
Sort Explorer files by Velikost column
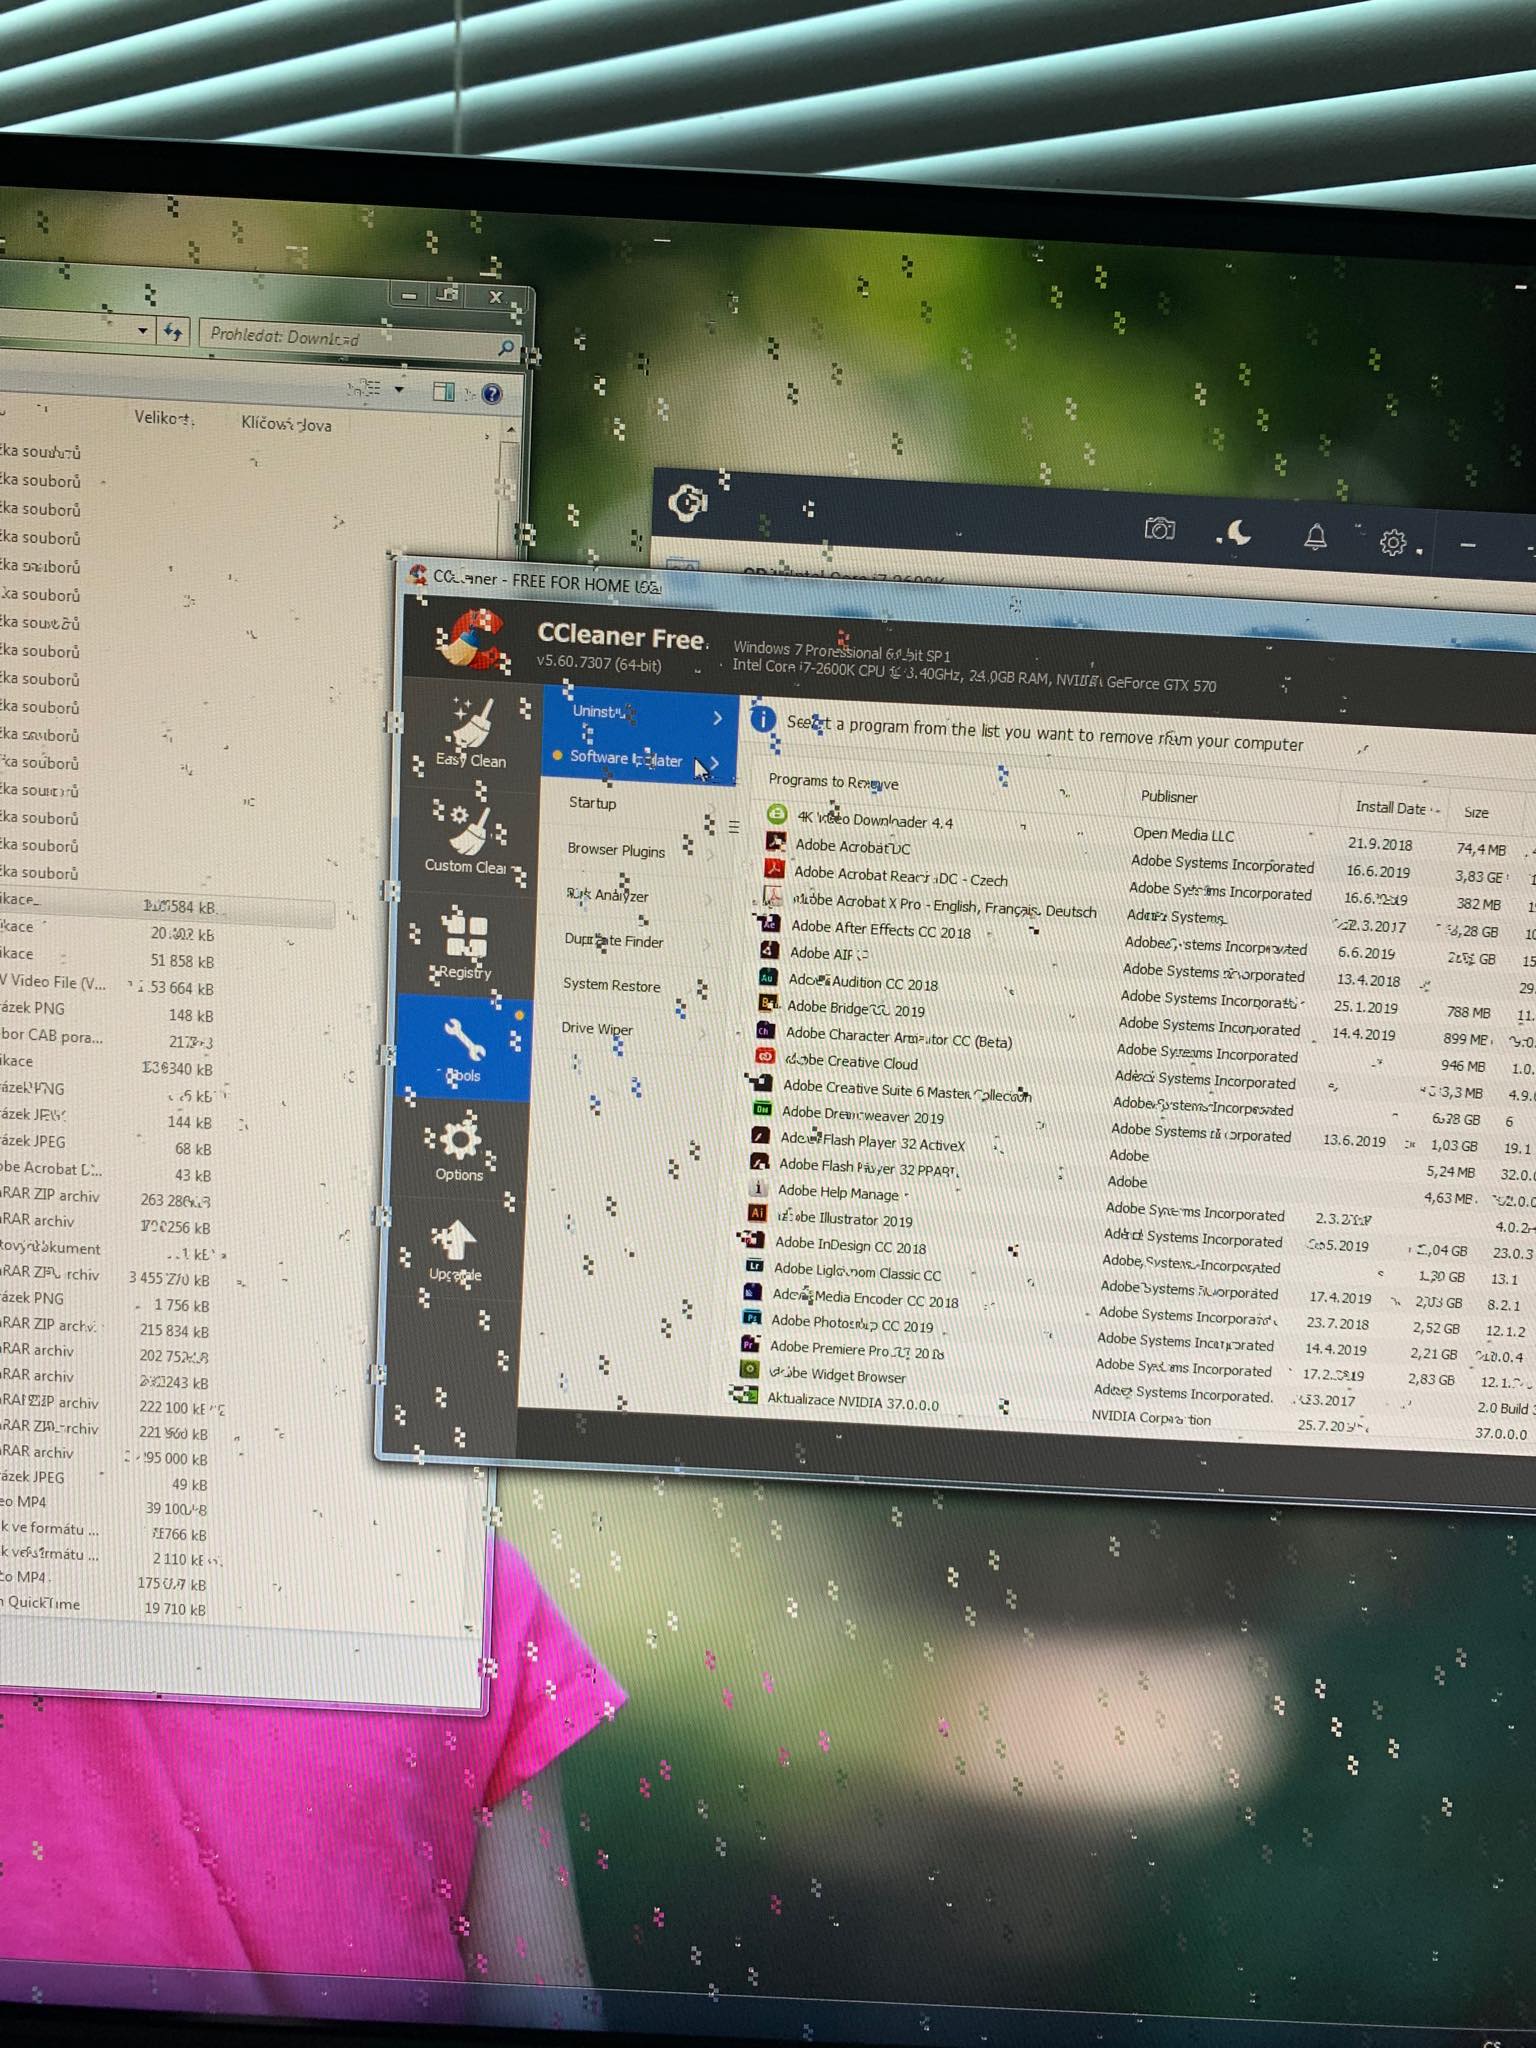(164, 417)
